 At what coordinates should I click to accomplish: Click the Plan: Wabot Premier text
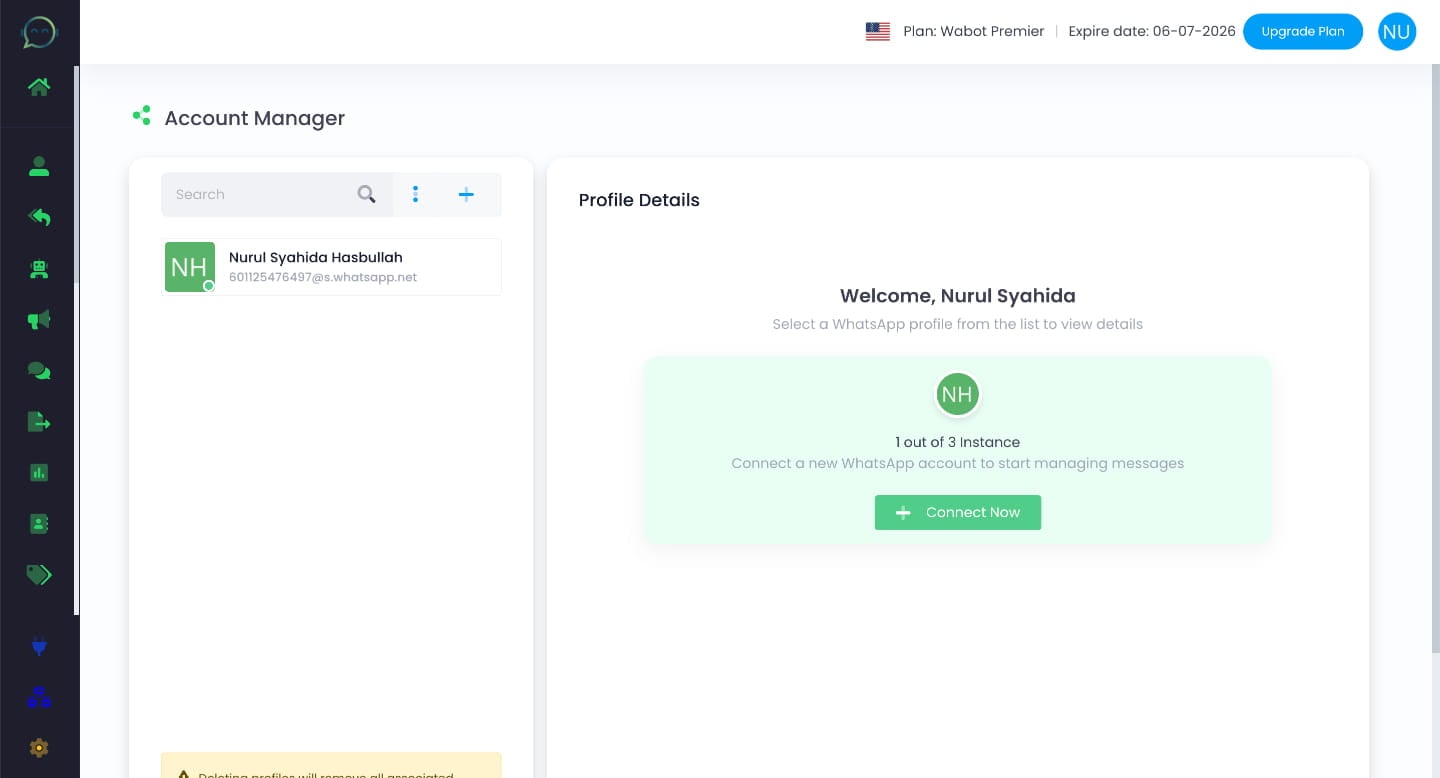click(x=974, y=32)
